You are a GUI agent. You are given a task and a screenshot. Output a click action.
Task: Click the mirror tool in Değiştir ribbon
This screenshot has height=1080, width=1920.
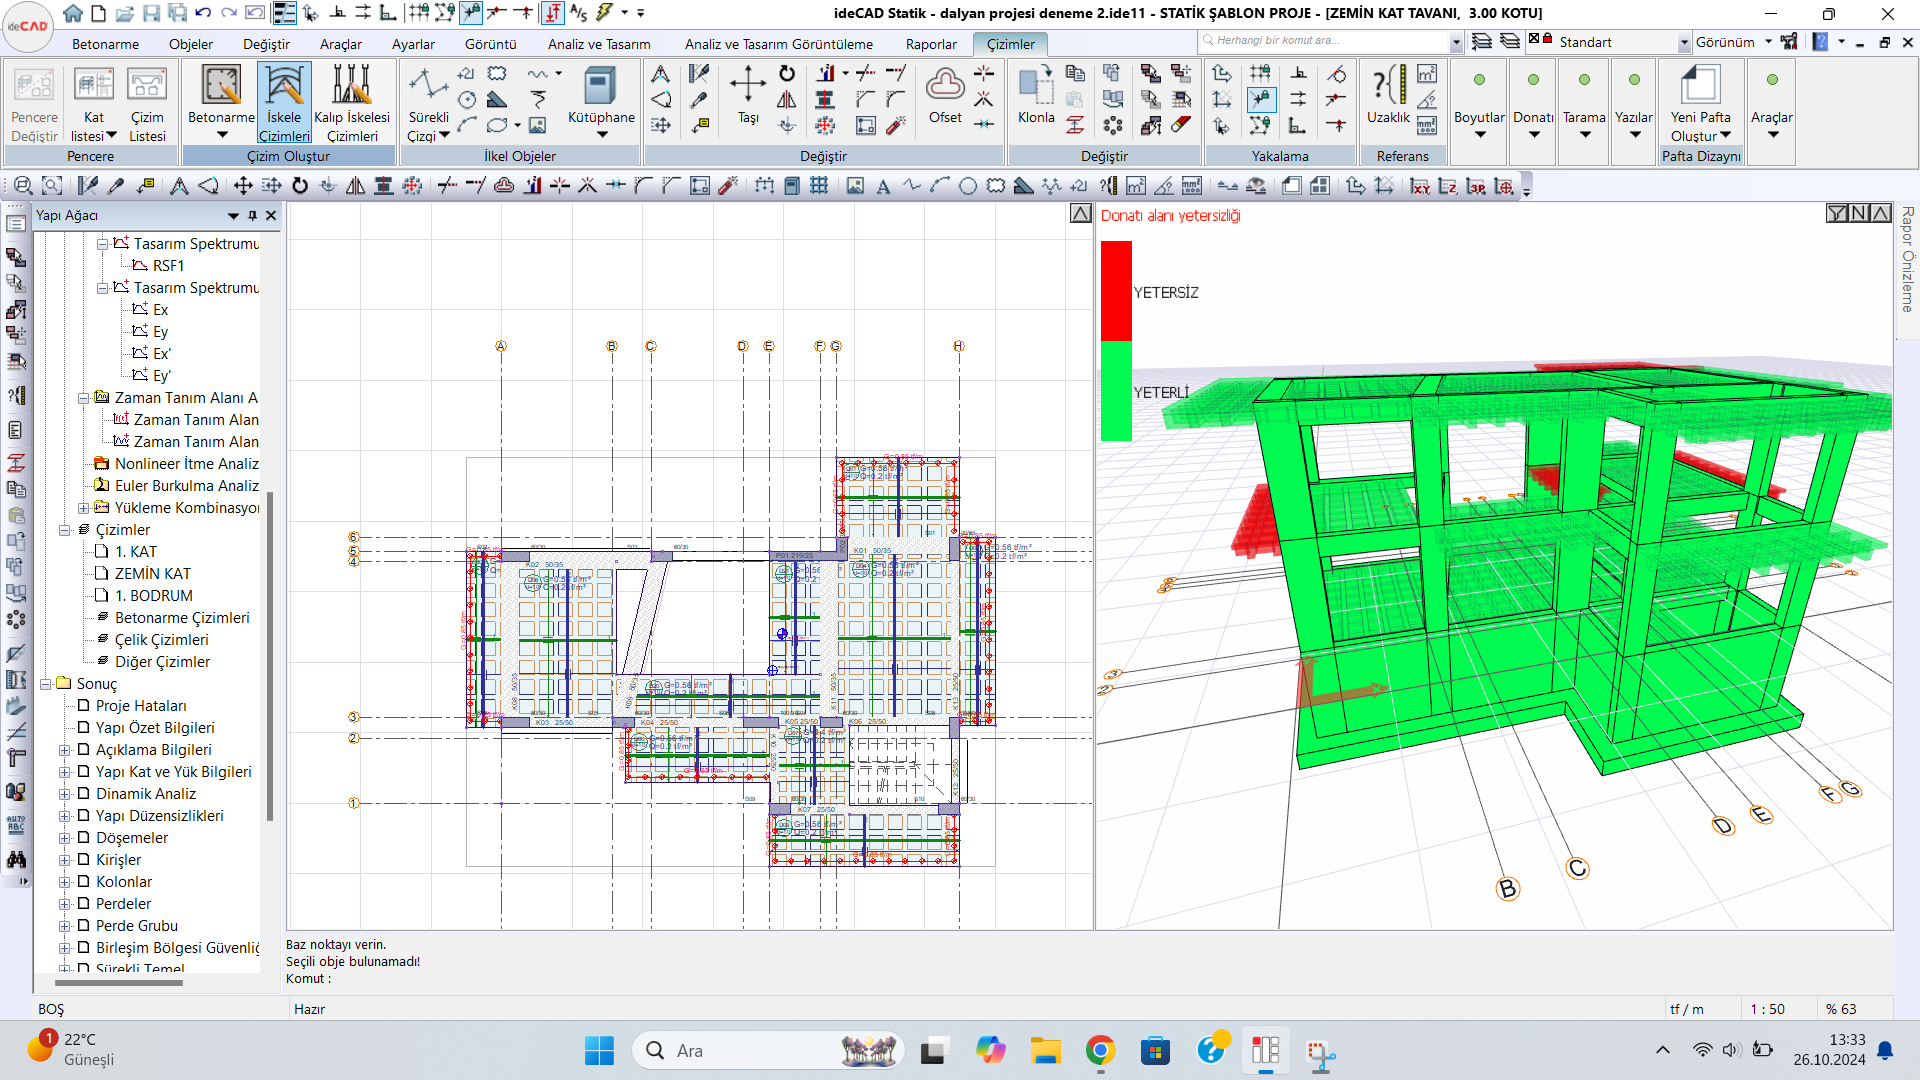[x=787, y=99]
